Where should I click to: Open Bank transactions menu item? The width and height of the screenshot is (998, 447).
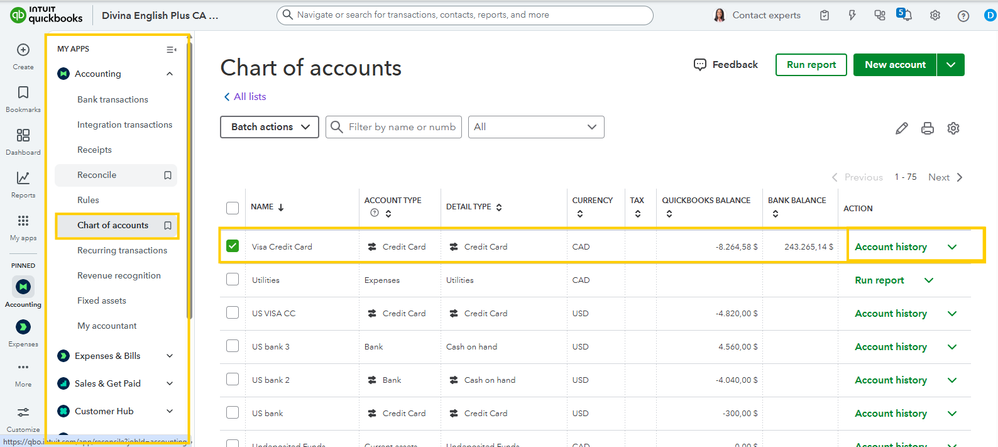tap(113, 99)
